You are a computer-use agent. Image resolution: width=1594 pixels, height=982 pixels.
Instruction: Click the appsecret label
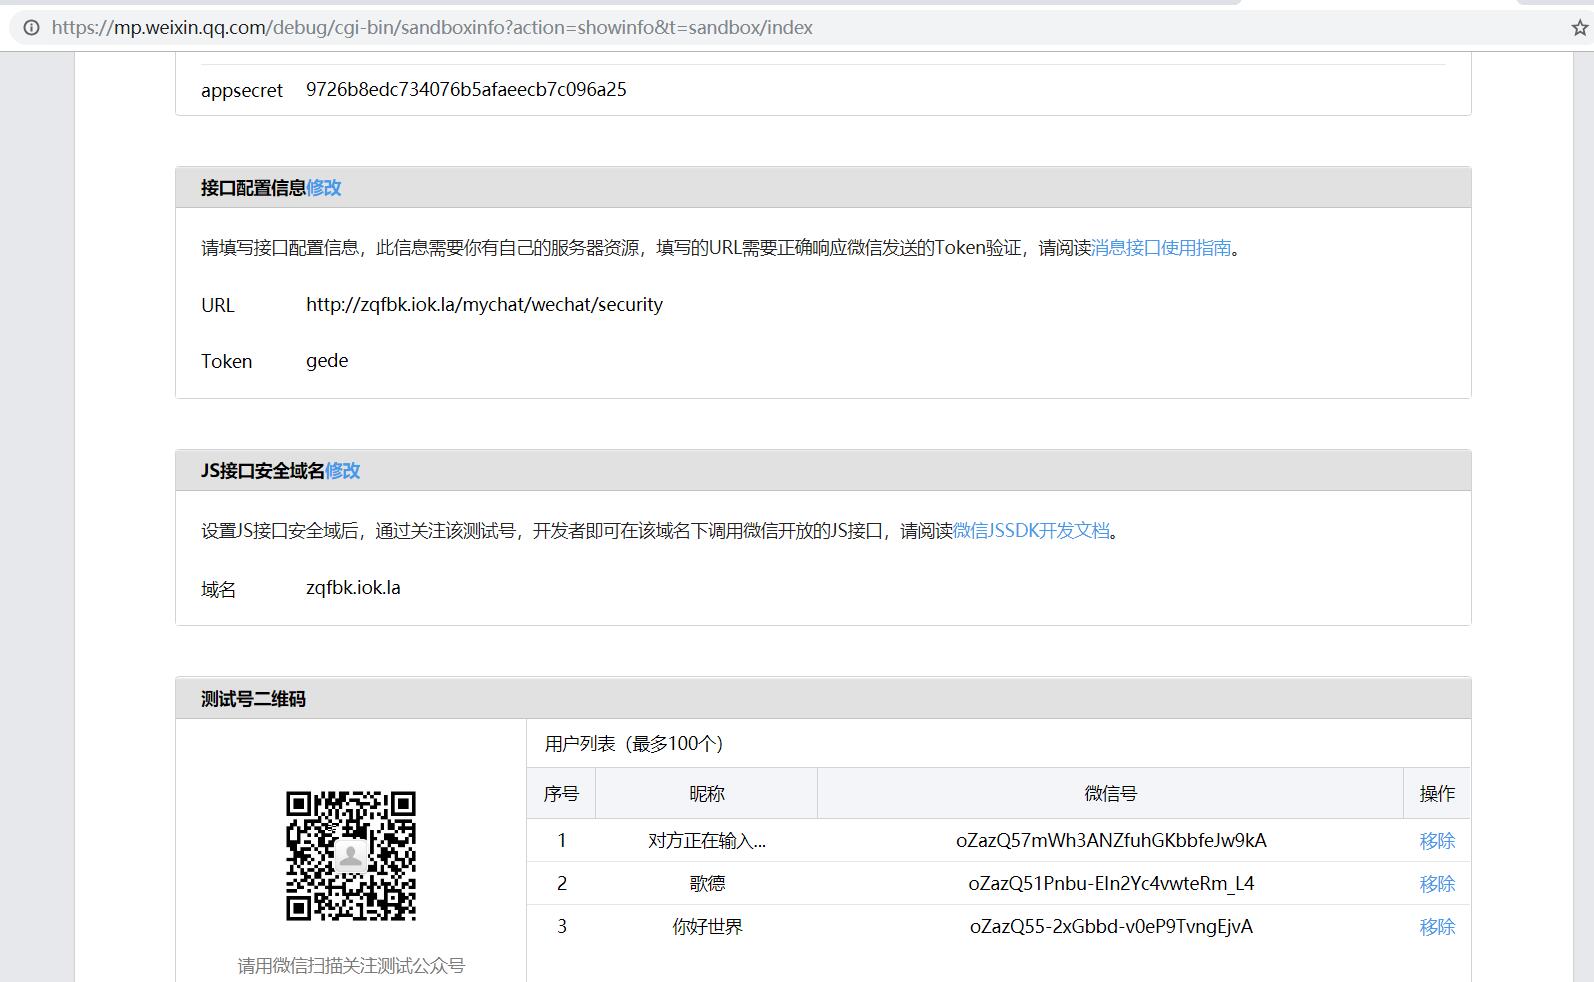[242, 91]
